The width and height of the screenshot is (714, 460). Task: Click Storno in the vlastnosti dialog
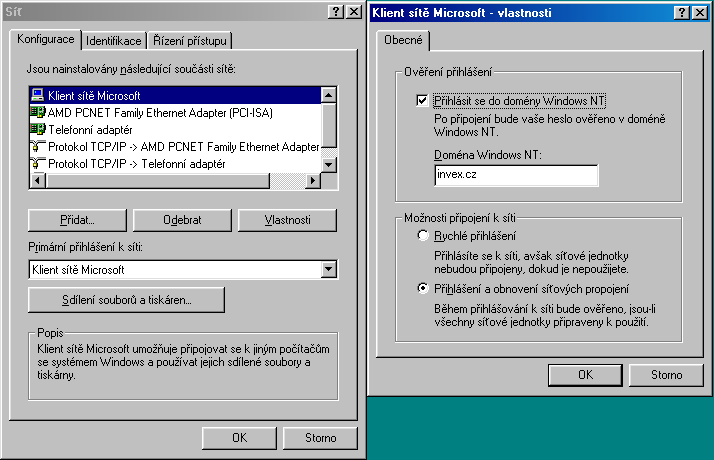pyautogui.click(x=666, y=375)
